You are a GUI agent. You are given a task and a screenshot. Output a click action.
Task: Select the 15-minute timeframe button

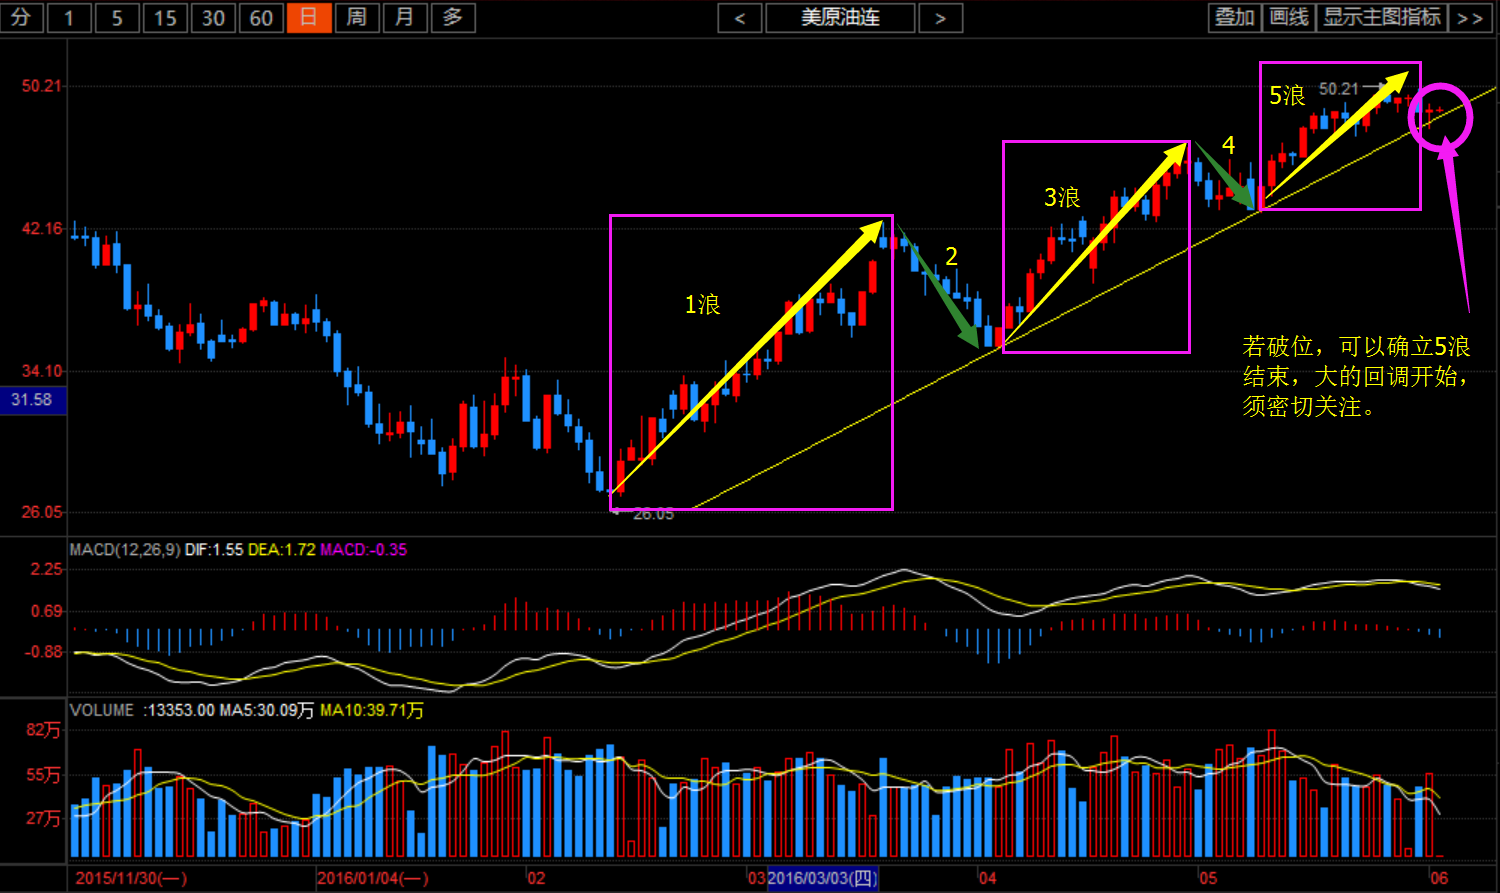(x=165, y=18)
